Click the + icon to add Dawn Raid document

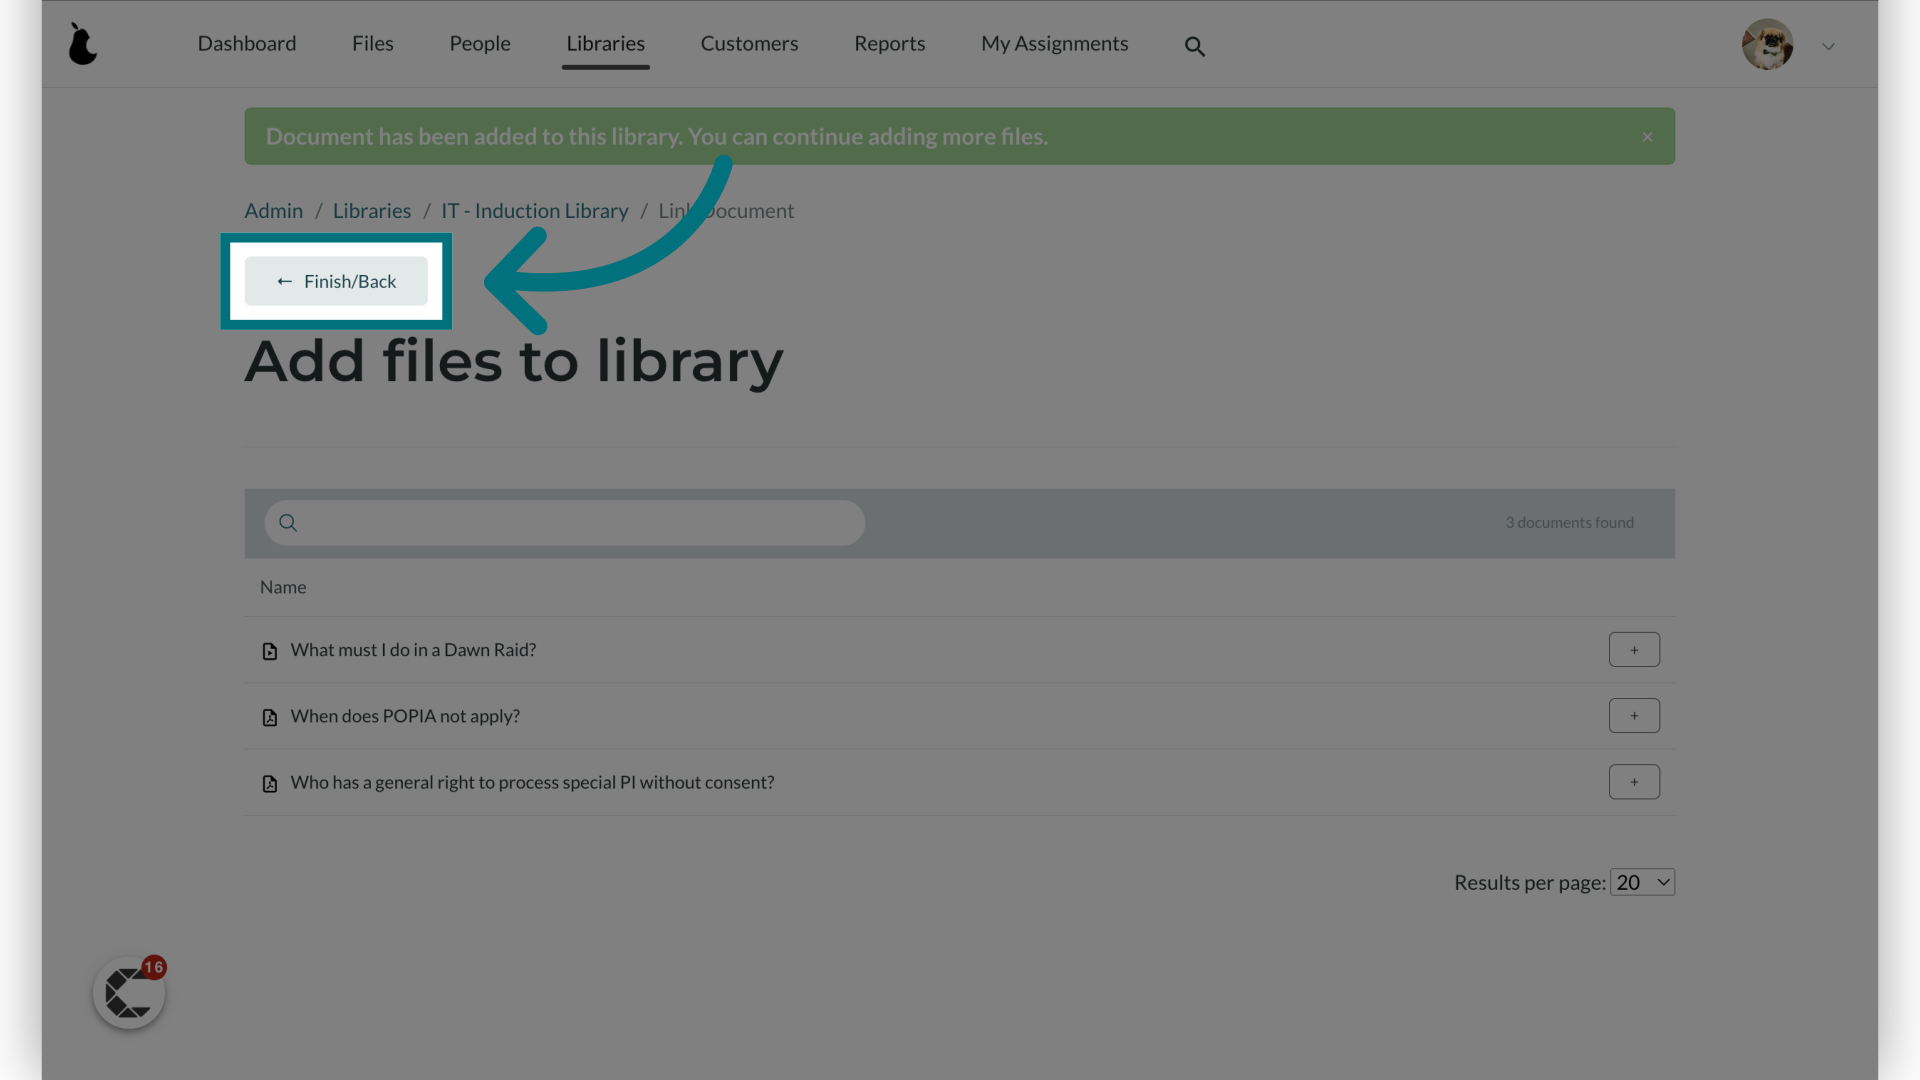(x=1634, y=649)
